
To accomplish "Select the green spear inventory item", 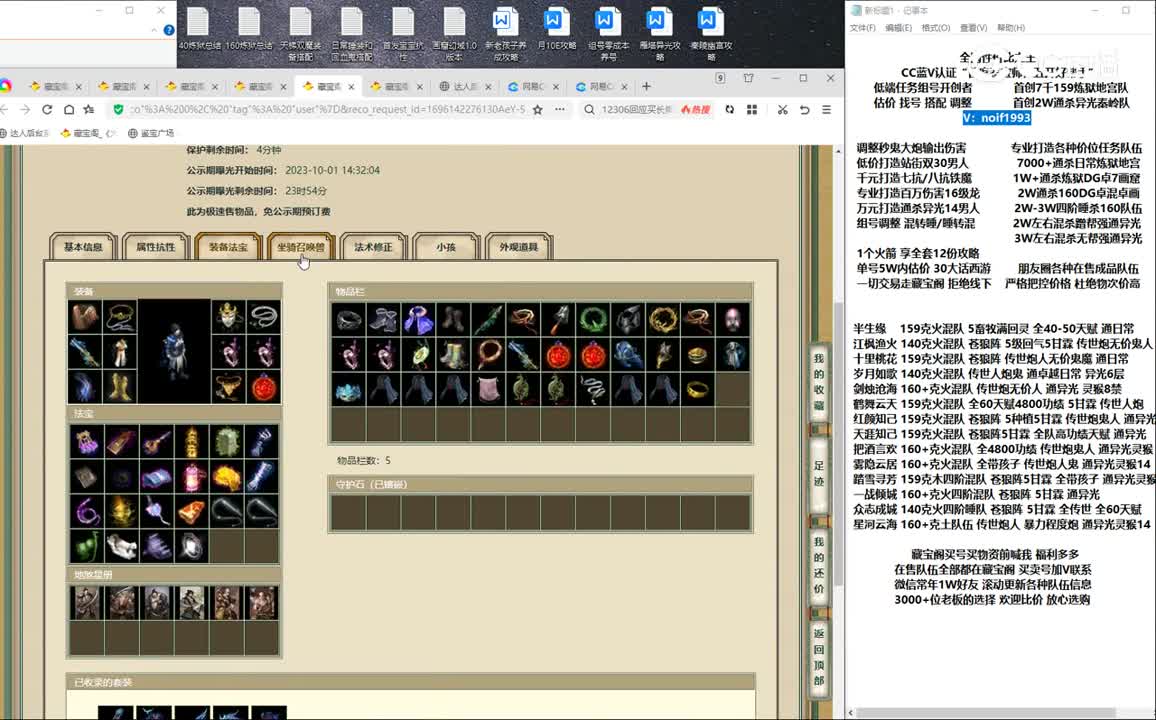I will [488, 320].
